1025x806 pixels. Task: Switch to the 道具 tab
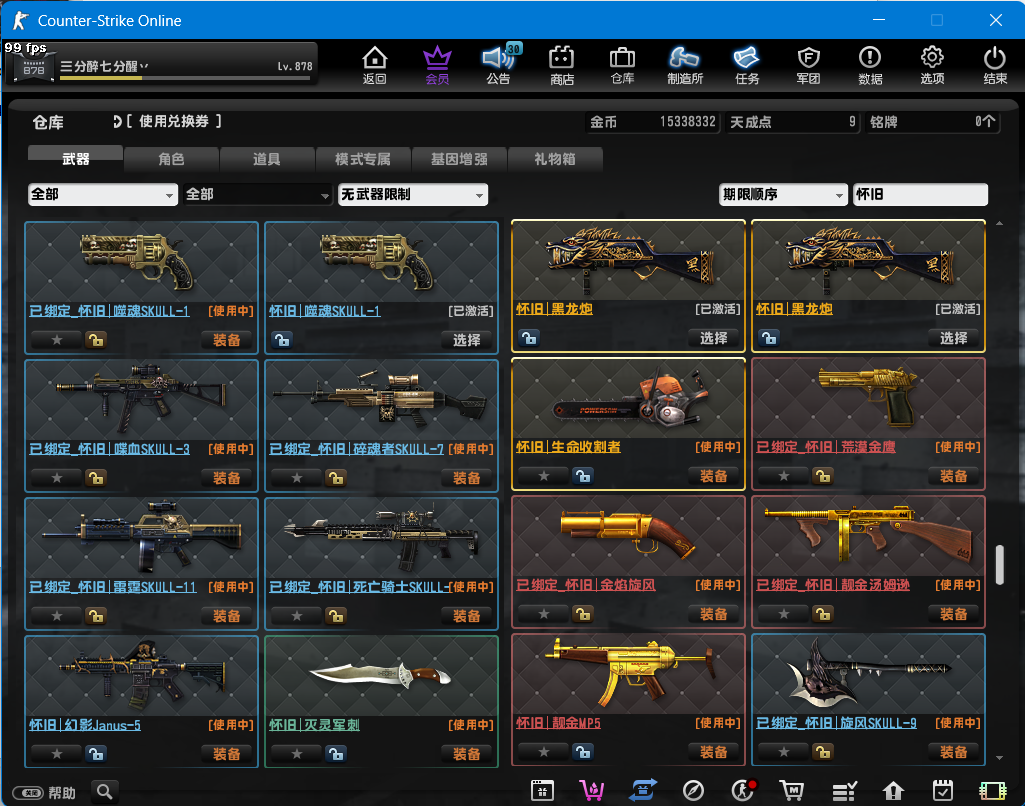point(267,159)
